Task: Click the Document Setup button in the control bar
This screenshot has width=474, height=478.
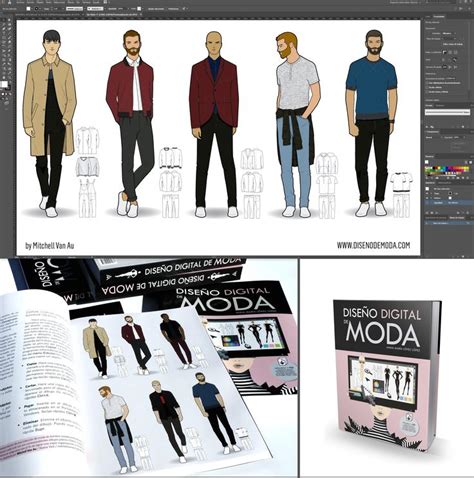Action: 156,9
